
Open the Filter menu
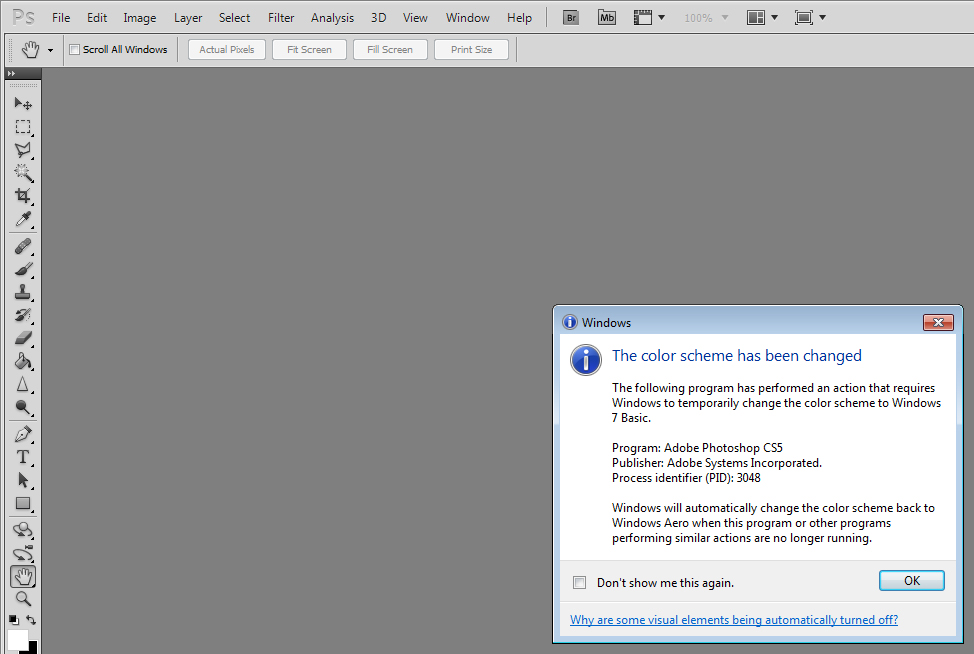[281, 18]
